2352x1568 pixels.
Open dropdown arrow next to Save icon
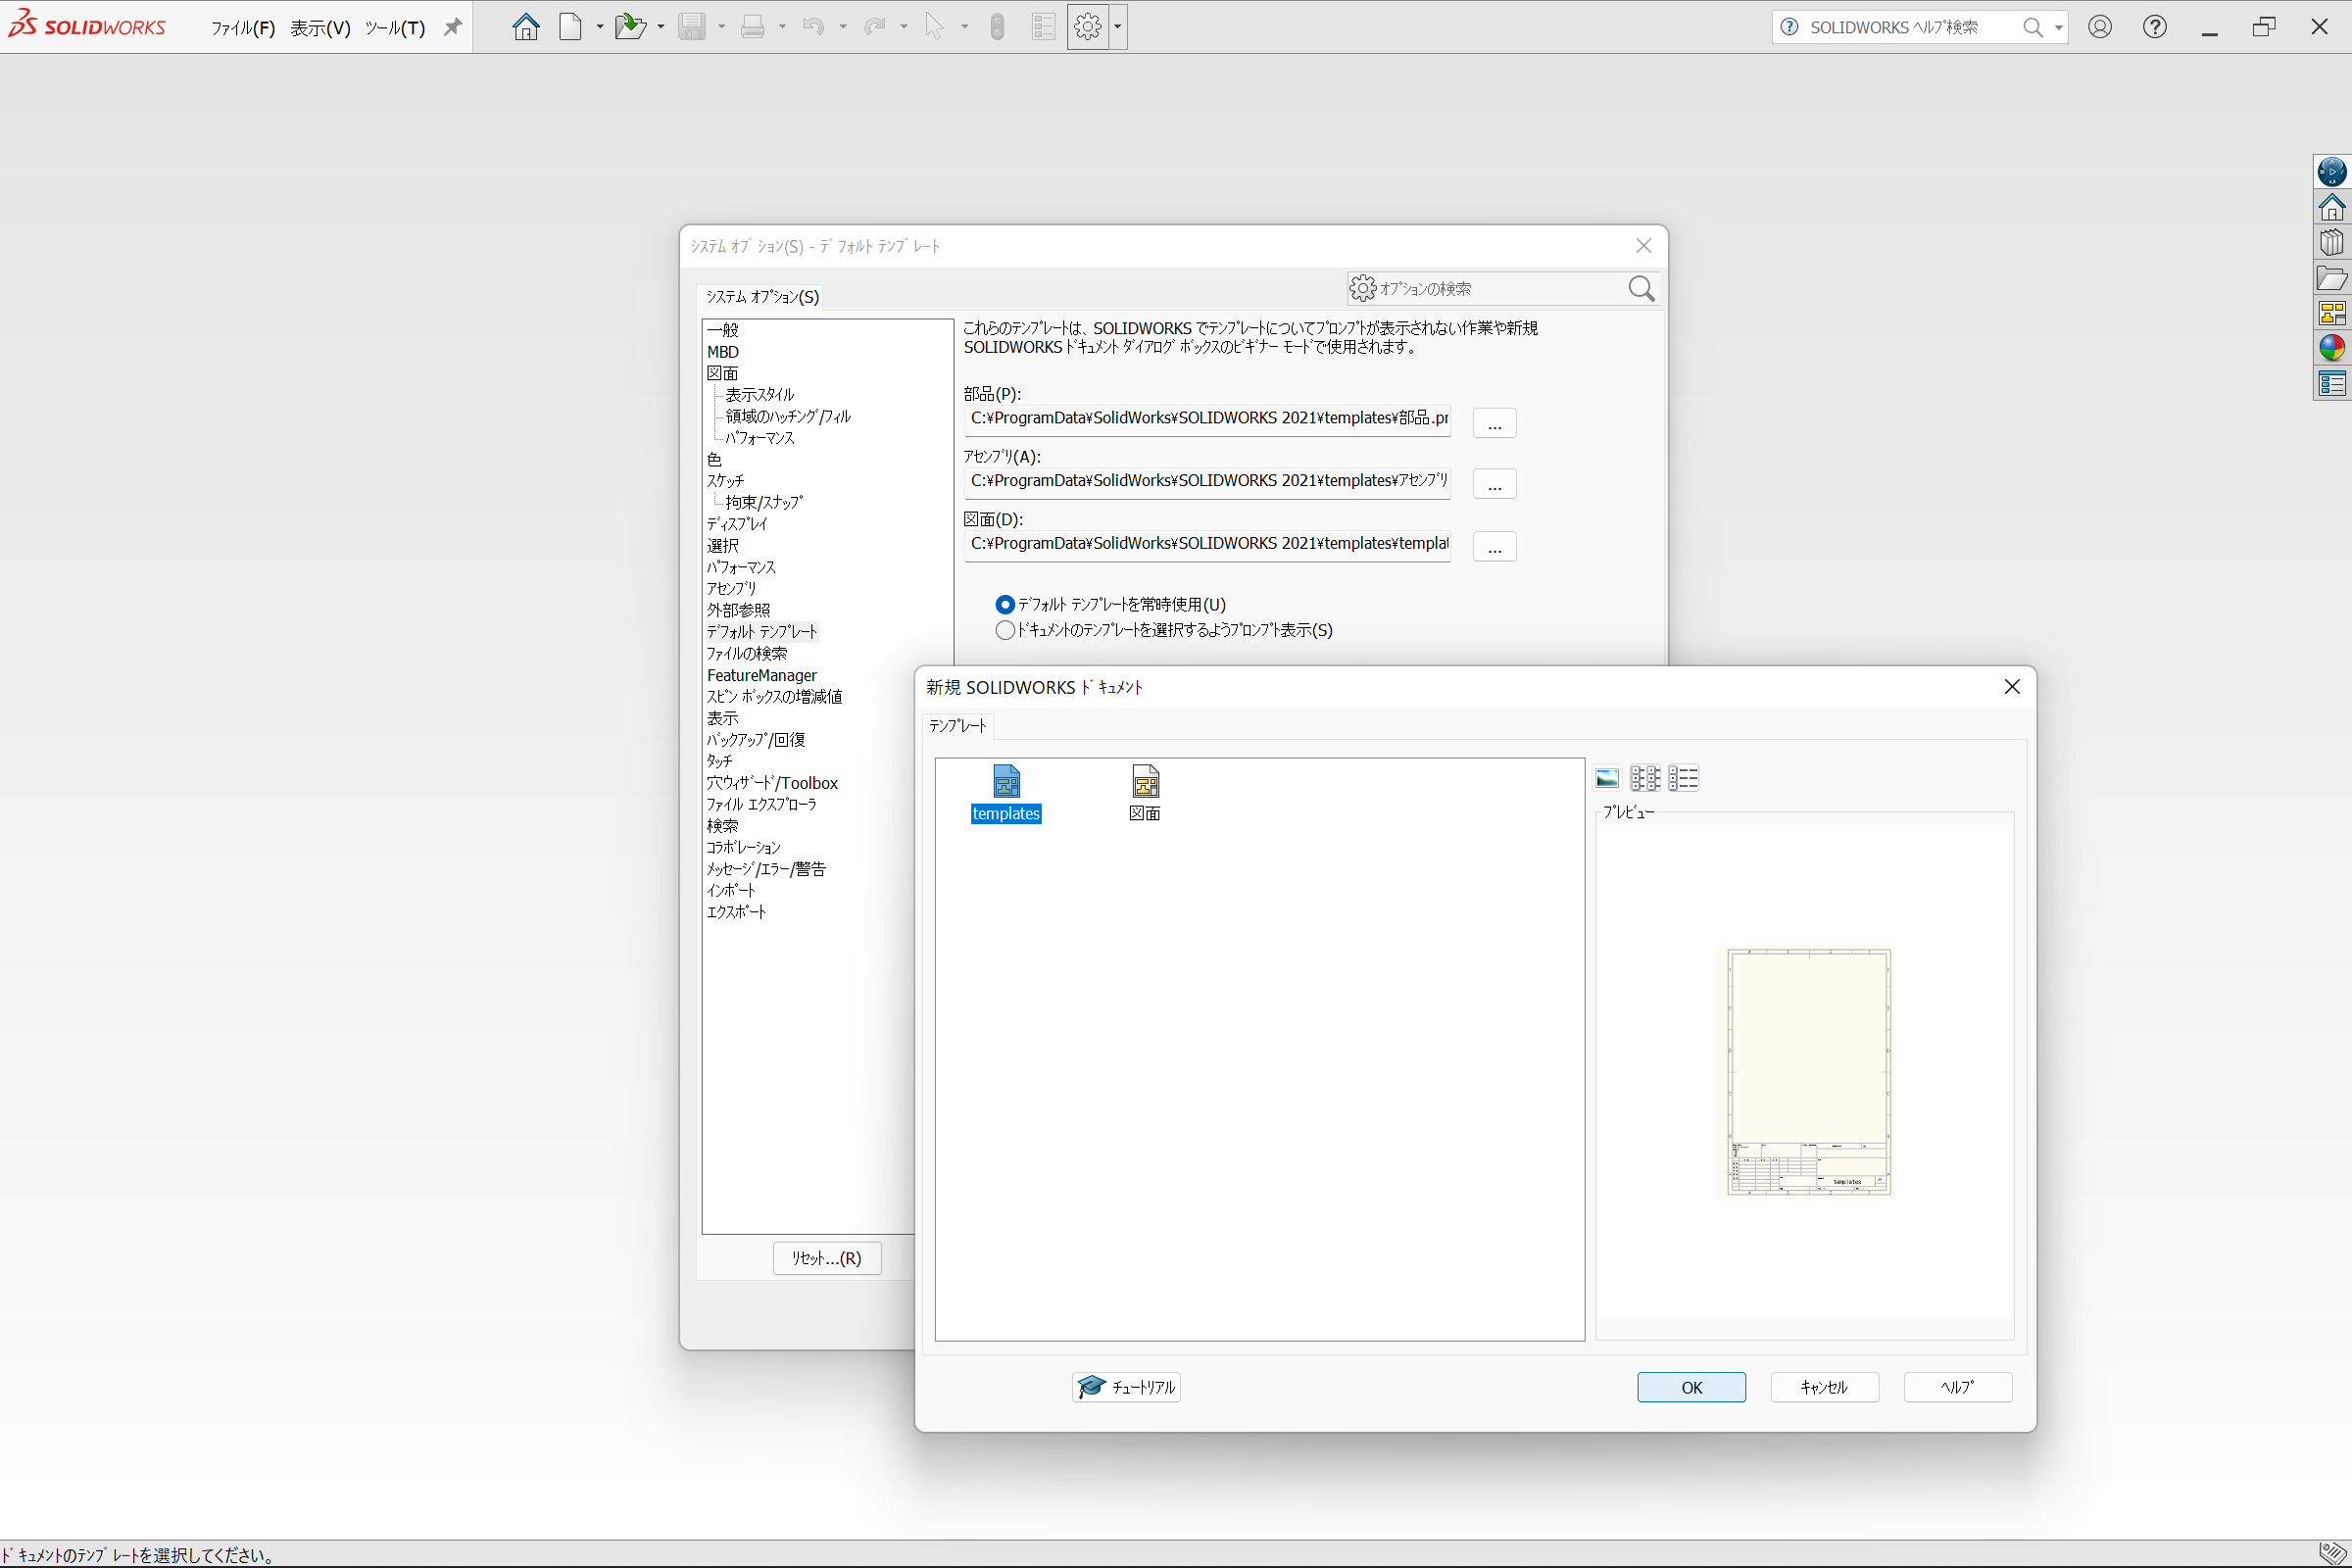point(722,27)
